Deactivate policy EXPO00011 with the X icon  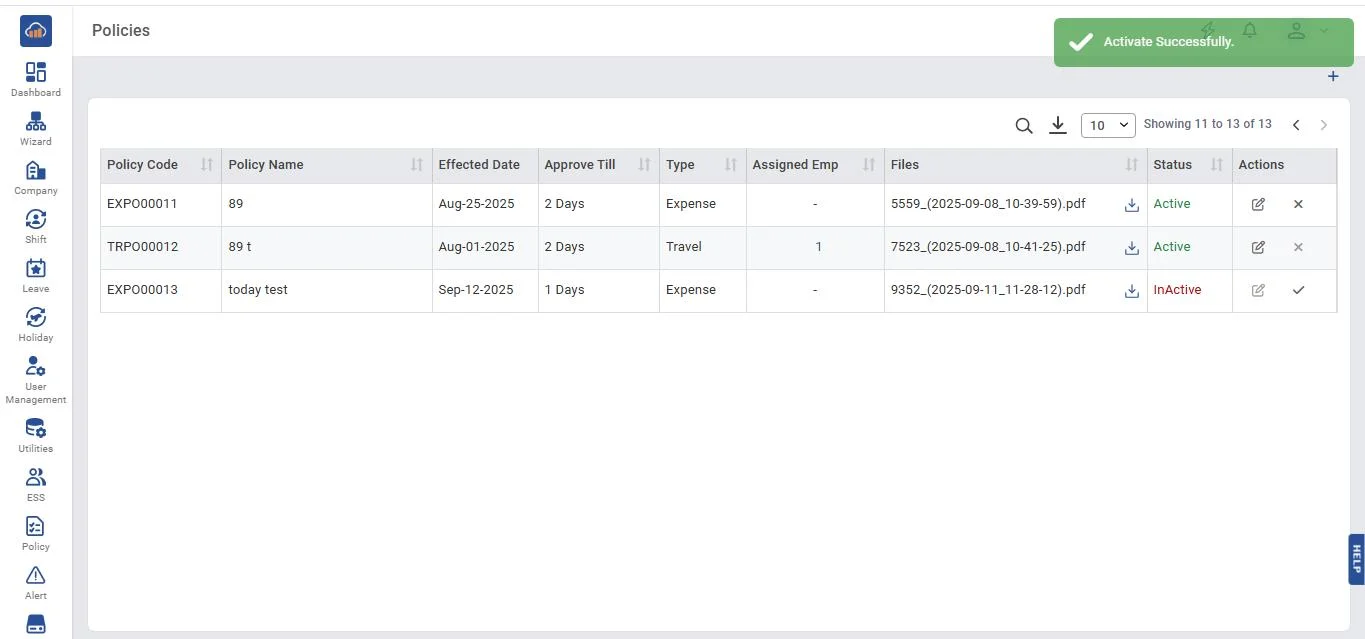click(1298, 204)
